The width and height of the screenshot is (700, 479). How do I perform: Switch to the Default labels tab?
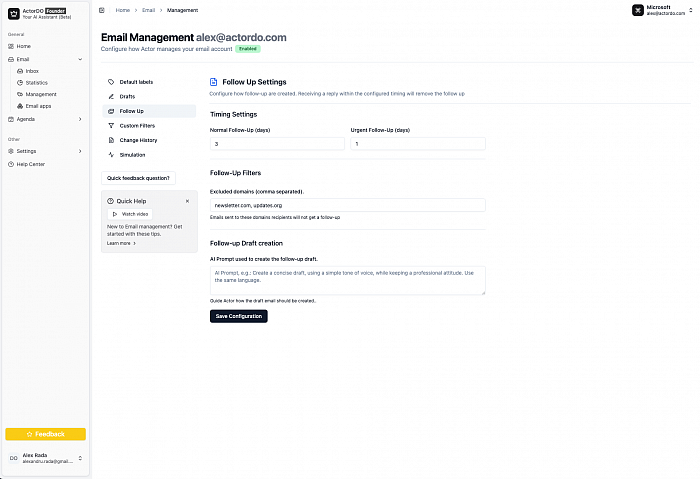[x=135, y=81]
